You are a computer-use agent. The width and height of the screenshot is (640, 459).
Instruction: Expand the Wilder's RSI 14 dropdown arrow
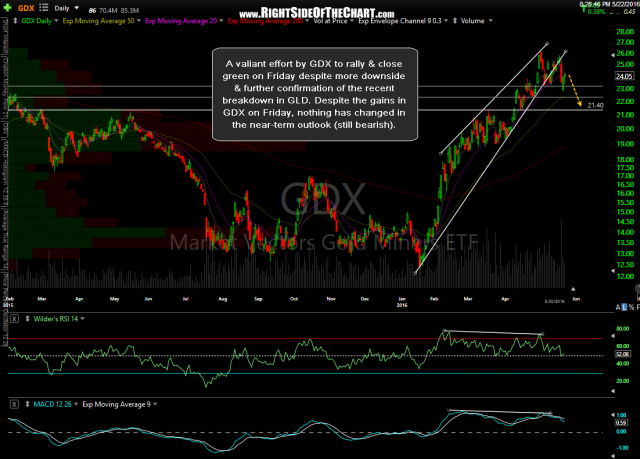pos(82,319)
